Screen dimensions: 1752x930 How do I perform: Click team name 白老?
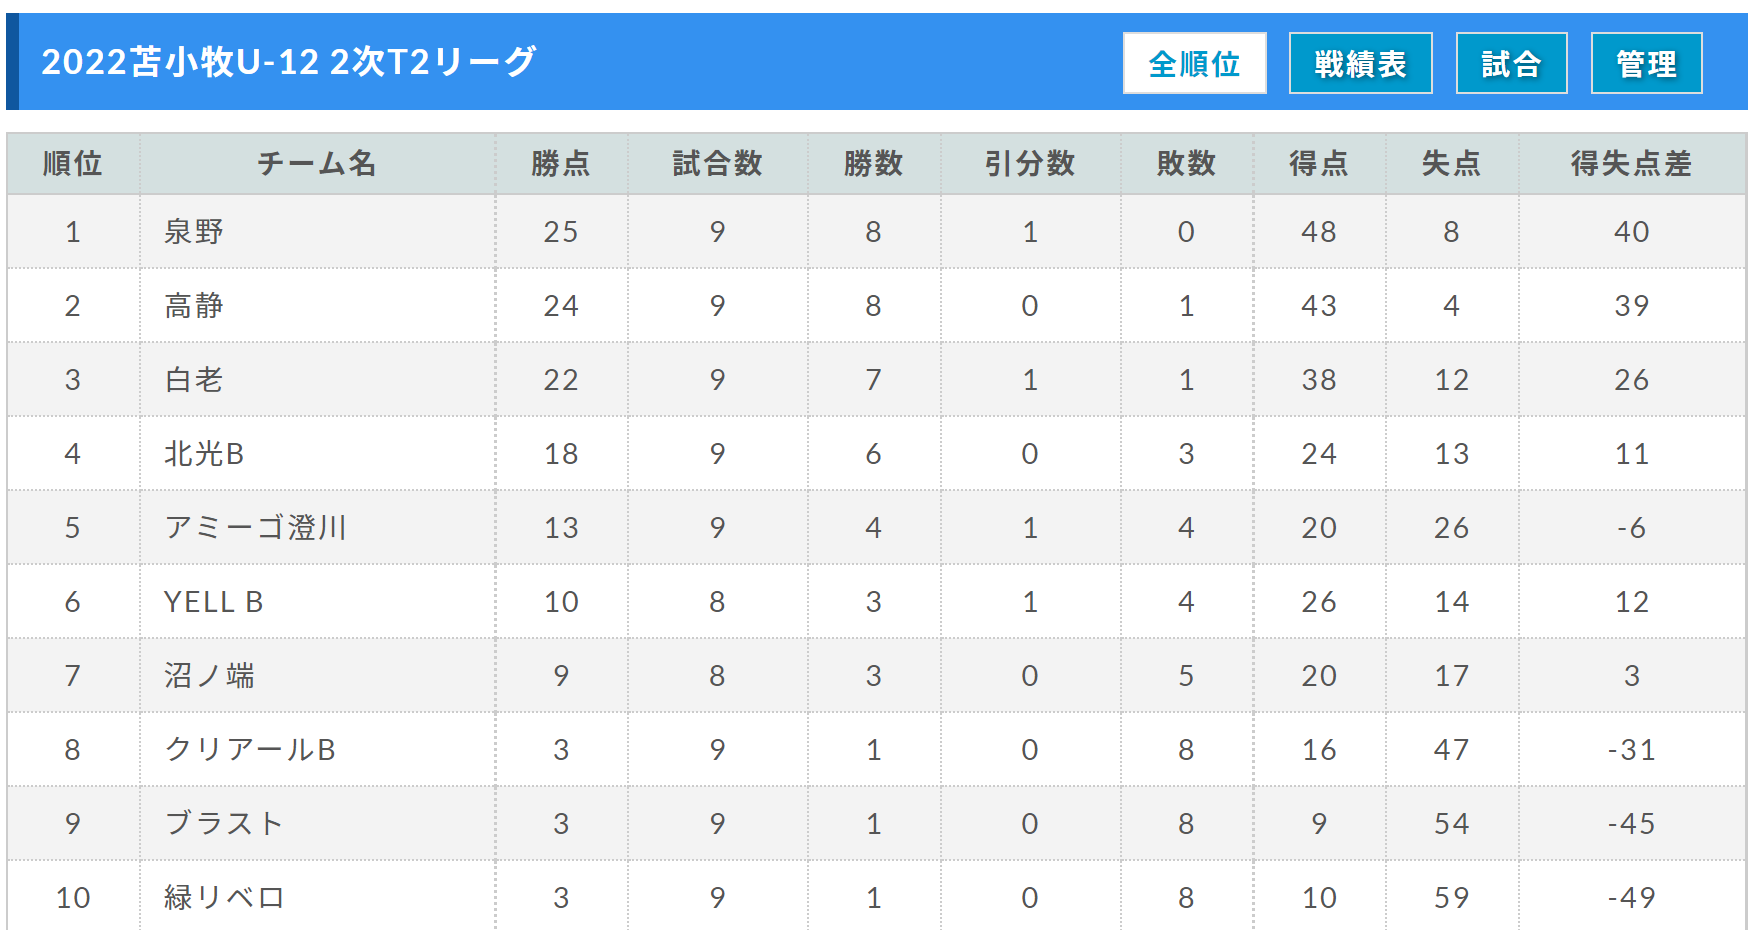click(x=194, y=380)
